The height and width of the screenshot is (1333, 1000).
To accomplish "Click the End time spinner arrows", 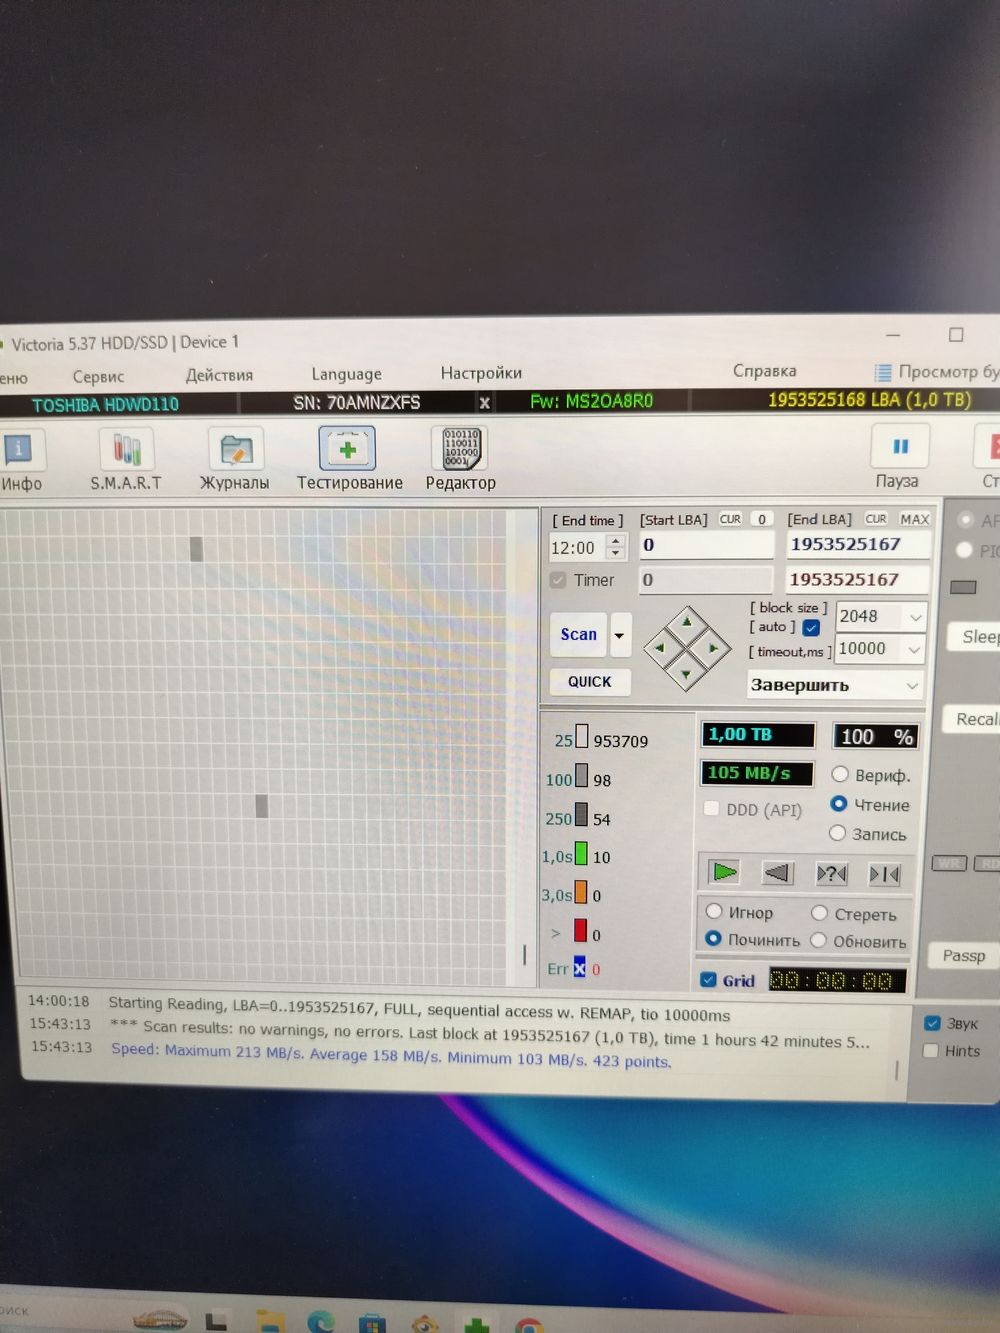I will click(616, 547).
